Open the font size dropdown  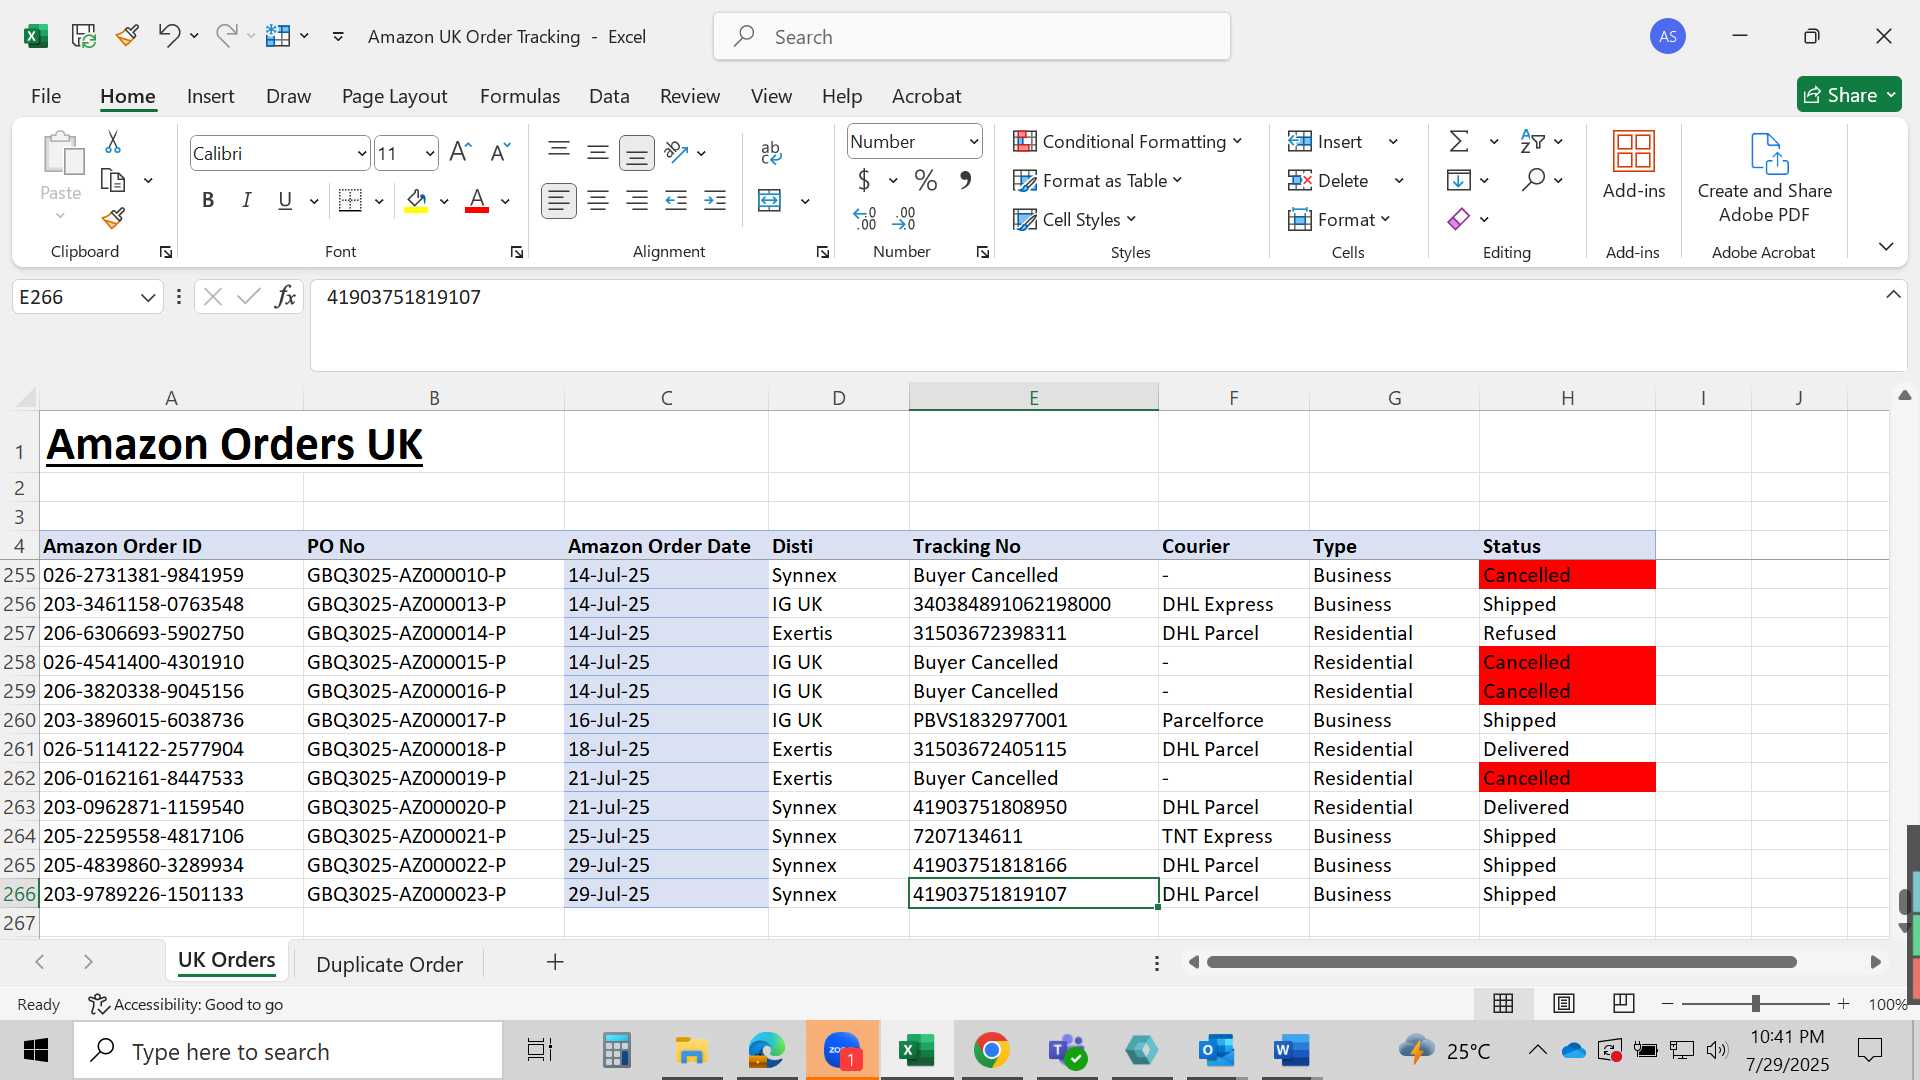coord(430,154)
